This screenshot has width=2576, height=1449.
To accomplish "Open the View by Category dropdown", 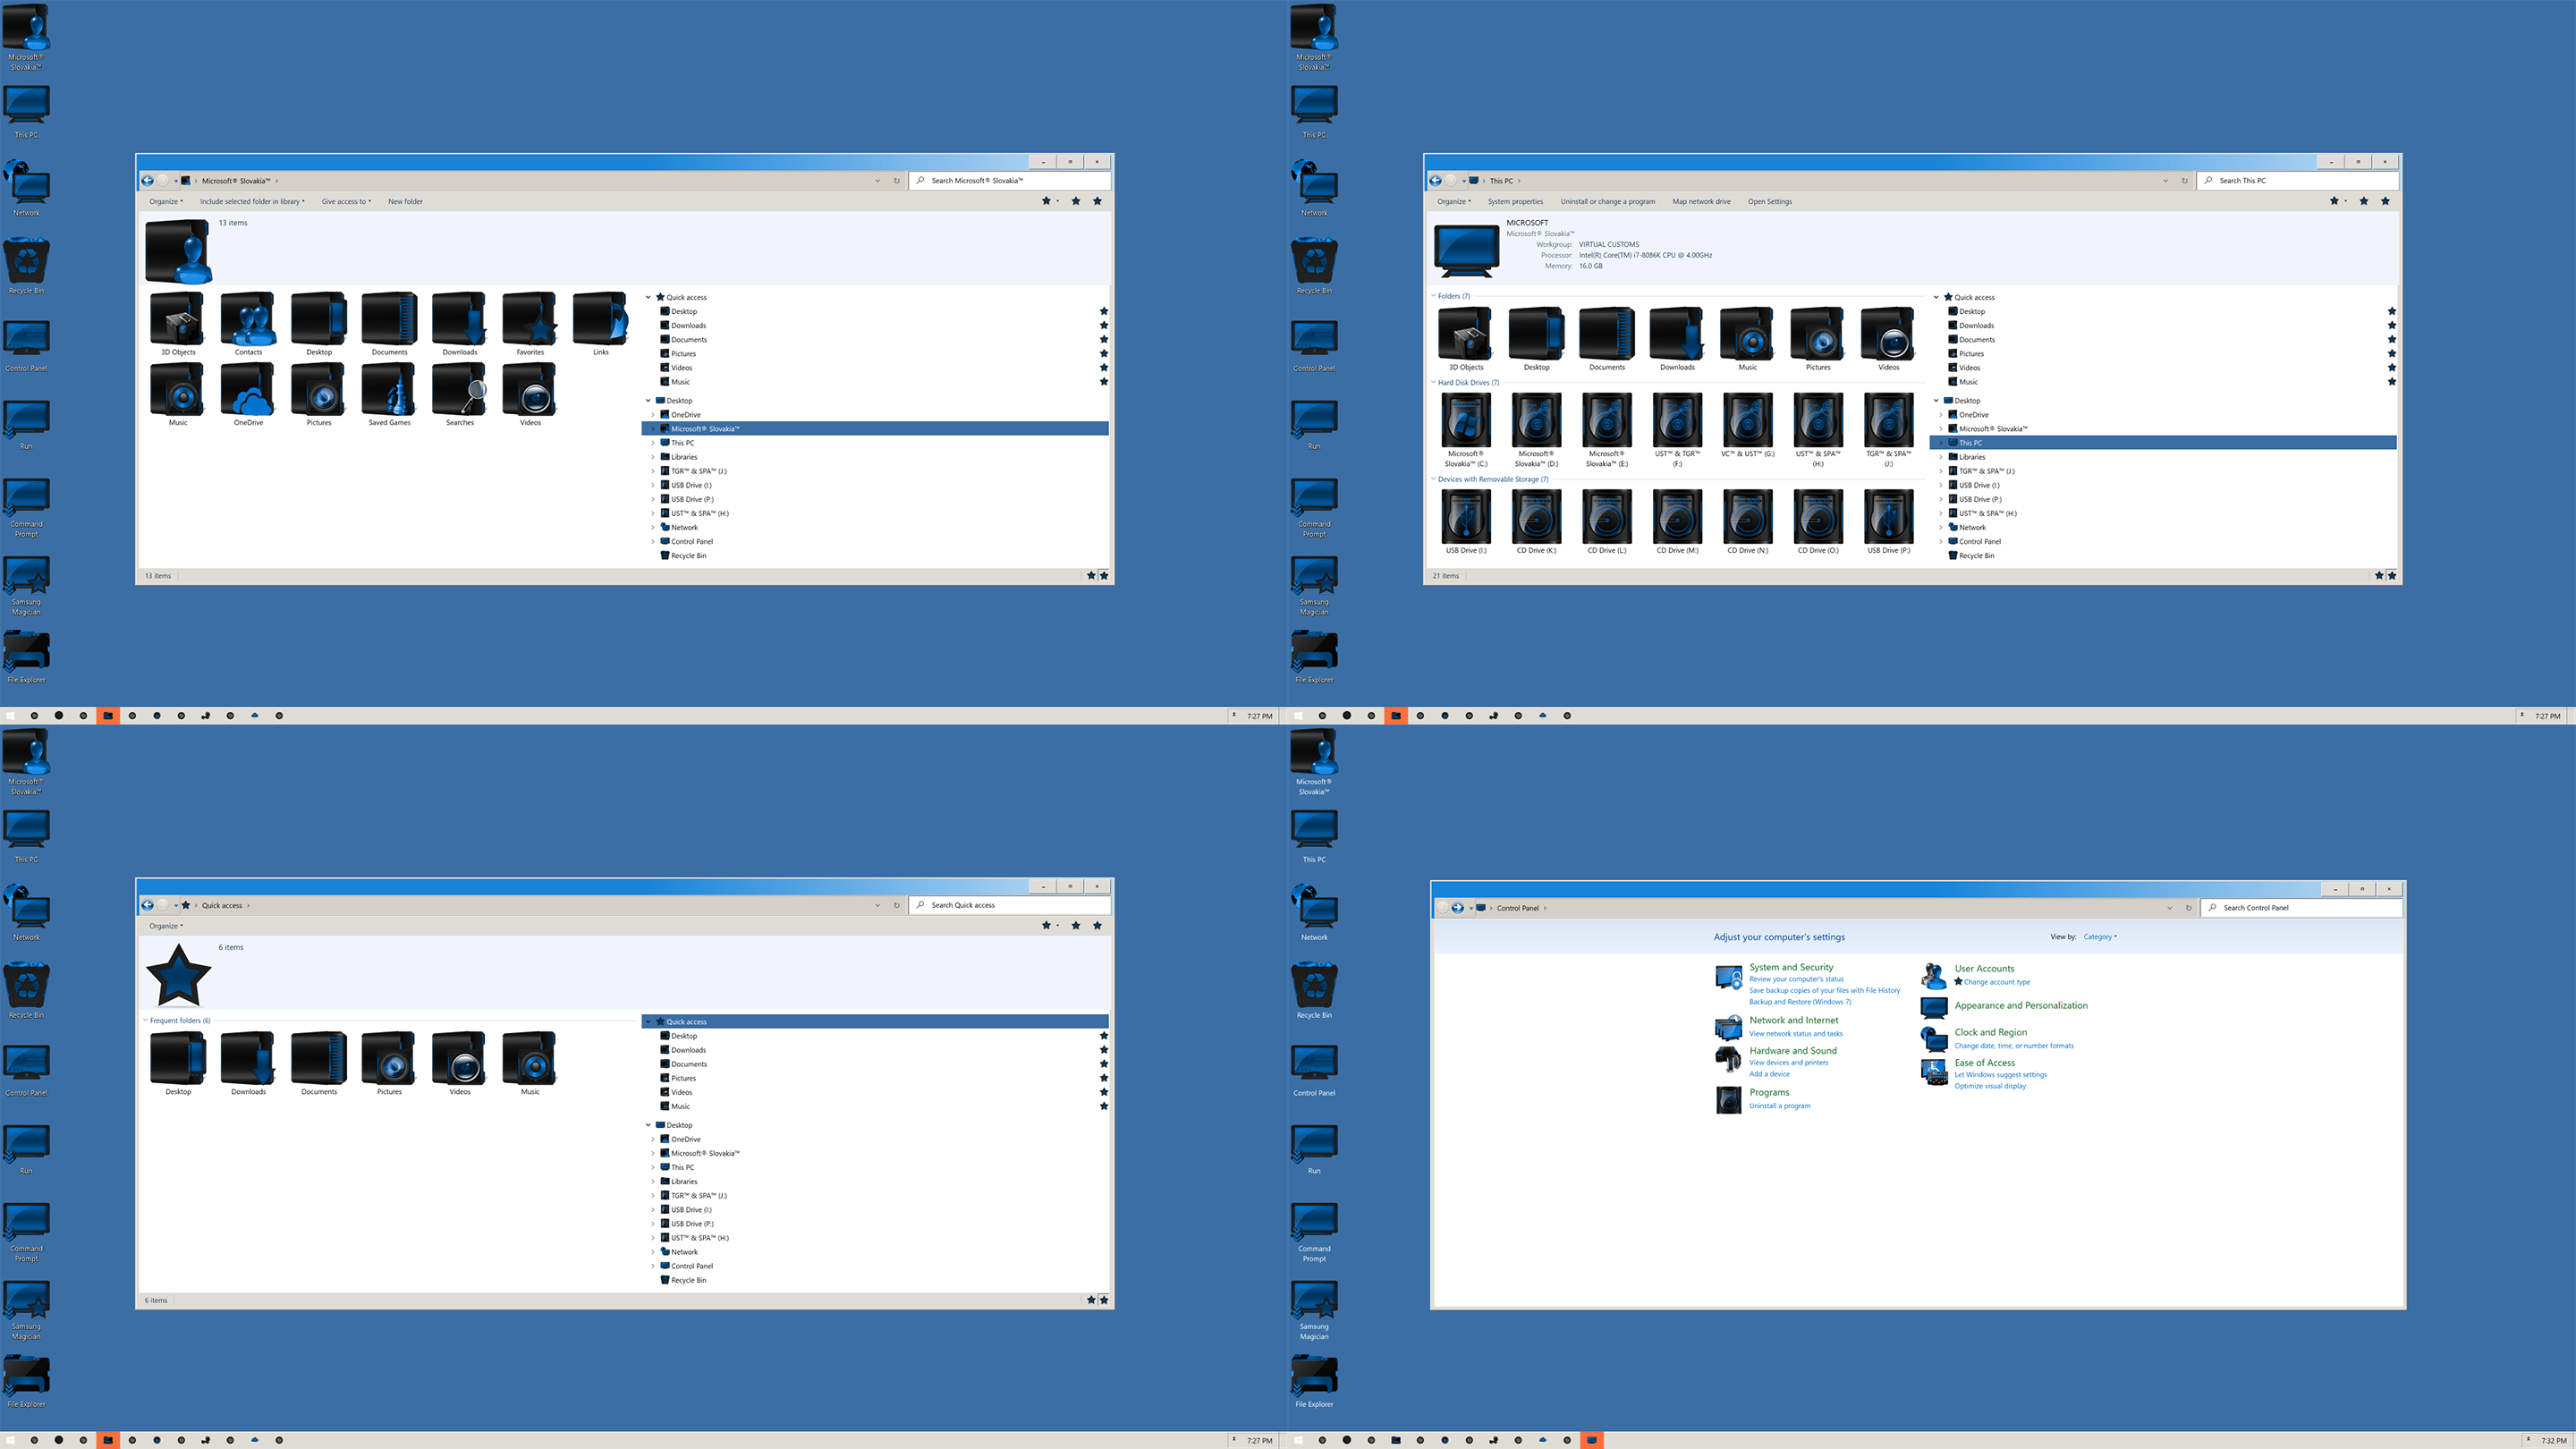I will point(2099,937).
